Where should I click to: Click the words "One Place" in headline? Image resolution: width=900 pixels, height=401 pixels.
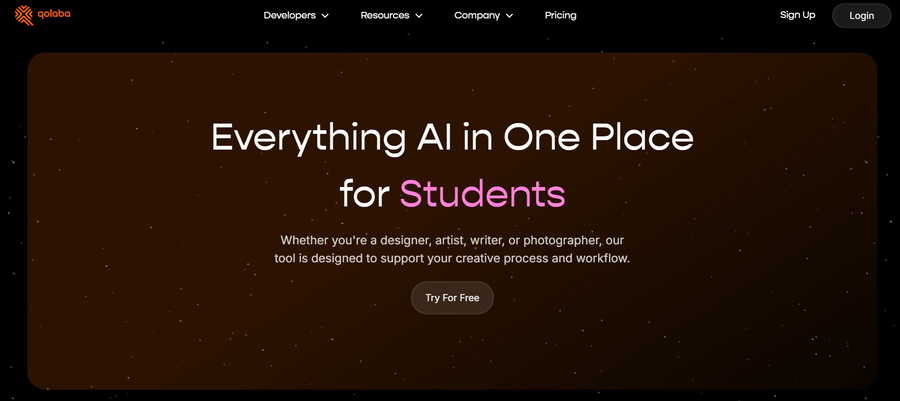[x=598, y=137]
